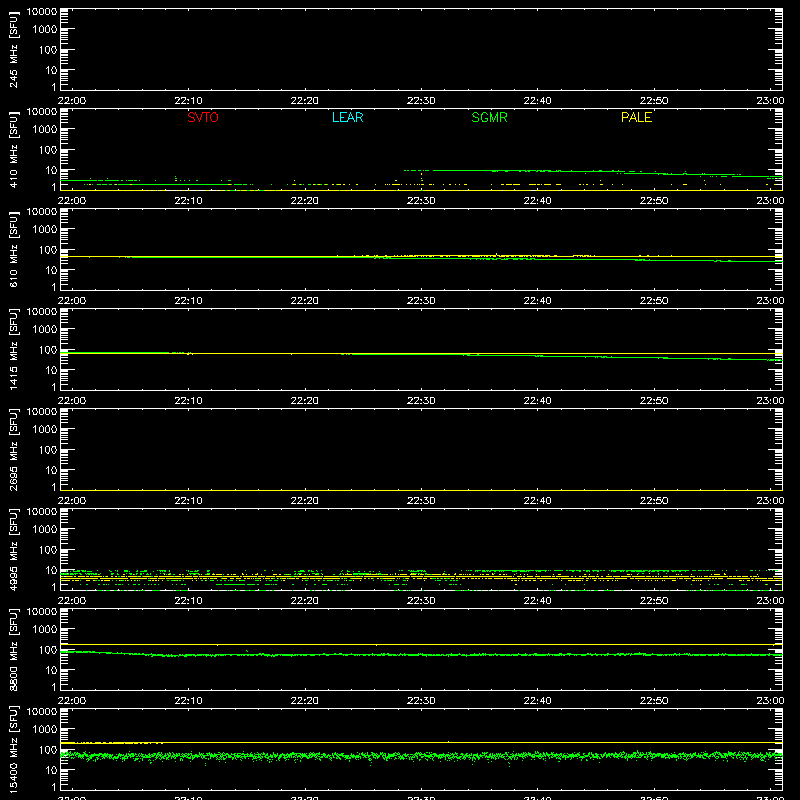800x800 pixels.
Task: Click the 410 MHz [SFU] axis title
Action: 13,149
